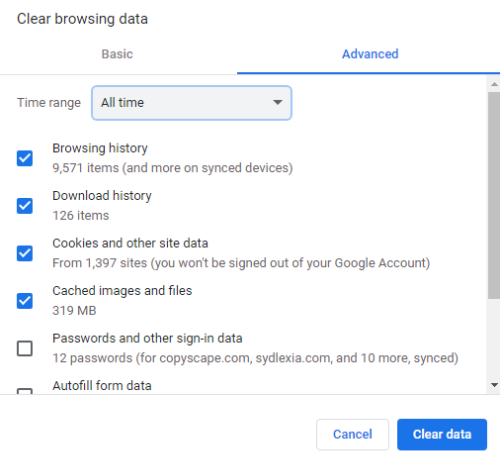This screenshot has width=500, height=464.
Task: Uncheck Cached images and files checkbox
Action: click(25, 301)
